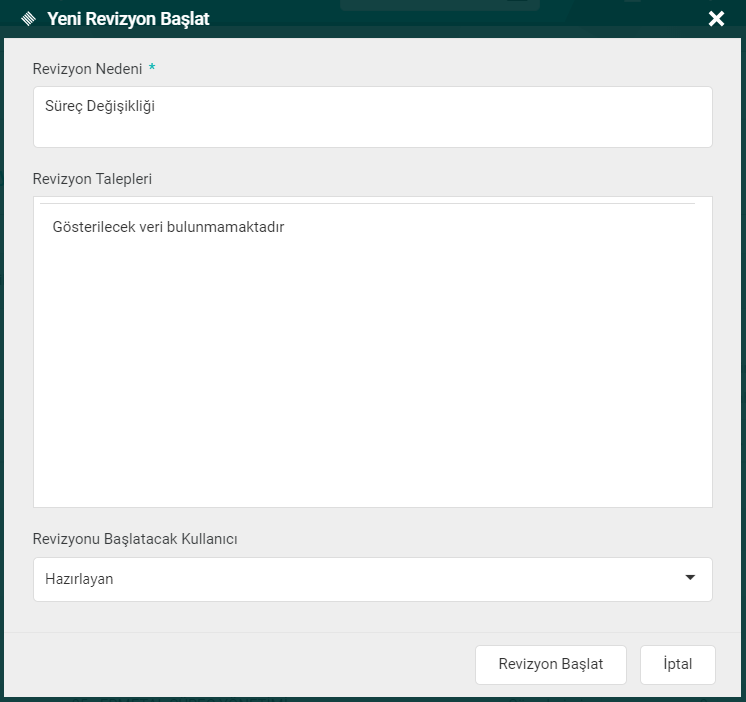Click the required asterisk beside Revizyon Nedeni

[x=152, y=68]
